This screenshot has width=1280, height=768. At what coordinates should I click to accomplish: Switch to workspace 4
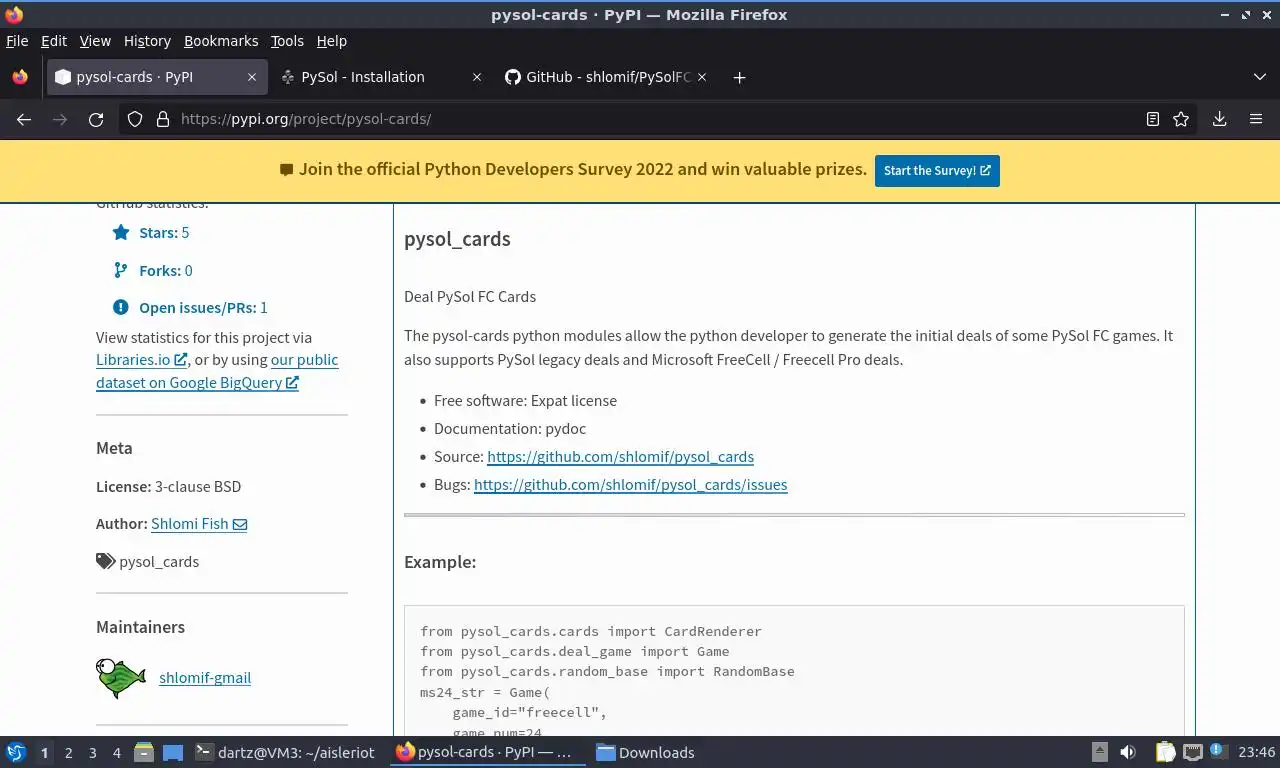pos(117,752)
